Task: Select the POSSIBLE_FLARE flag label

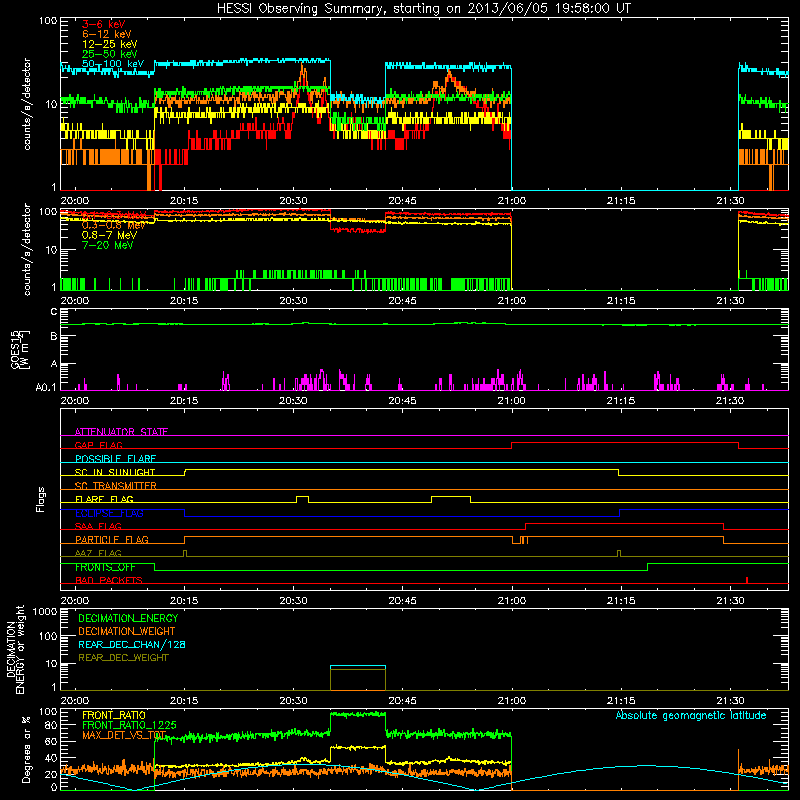Action: (x=115, y=459)
